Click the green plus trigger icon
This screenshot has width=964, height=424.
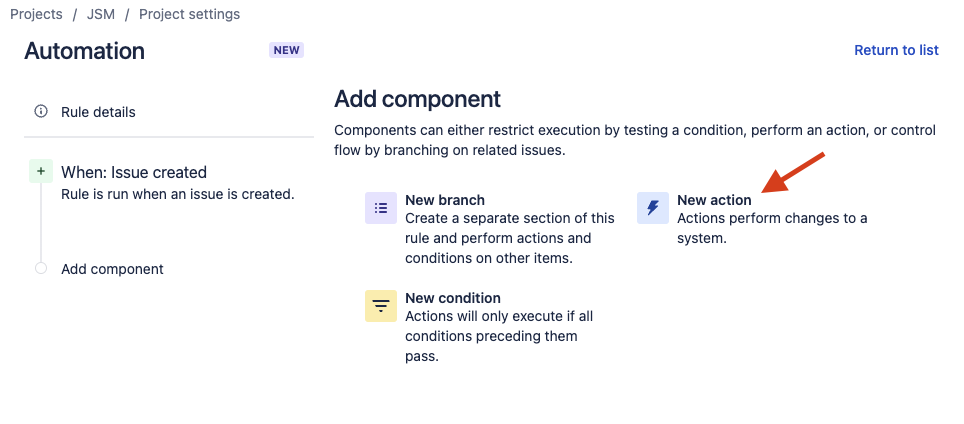41,171
